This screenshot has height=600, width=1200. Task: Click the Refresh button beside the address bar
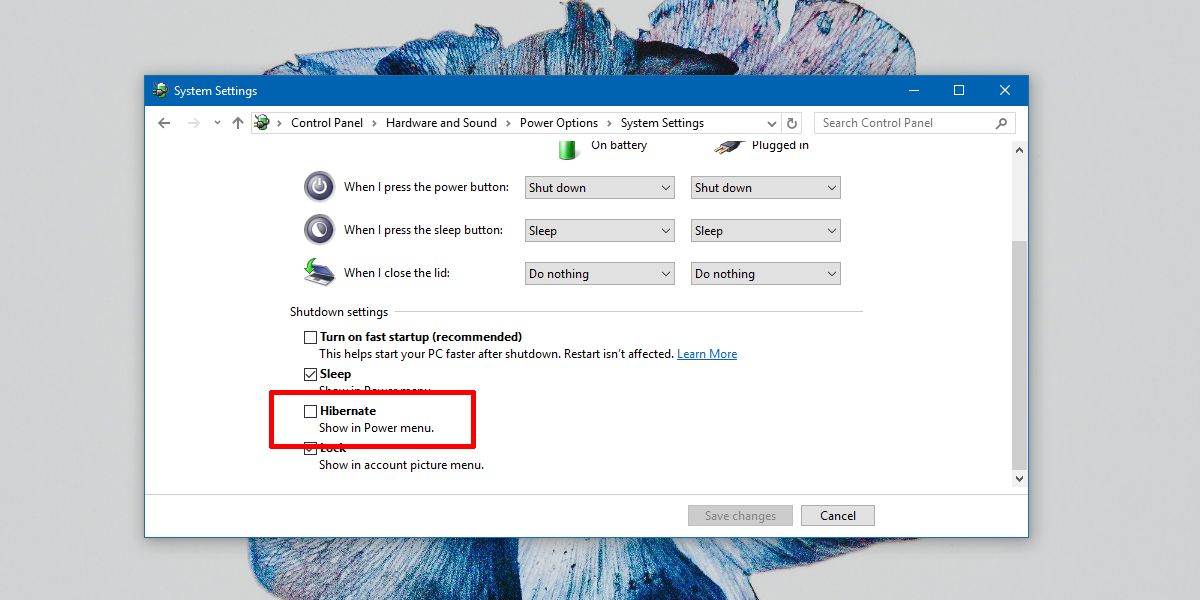[792, 123]
